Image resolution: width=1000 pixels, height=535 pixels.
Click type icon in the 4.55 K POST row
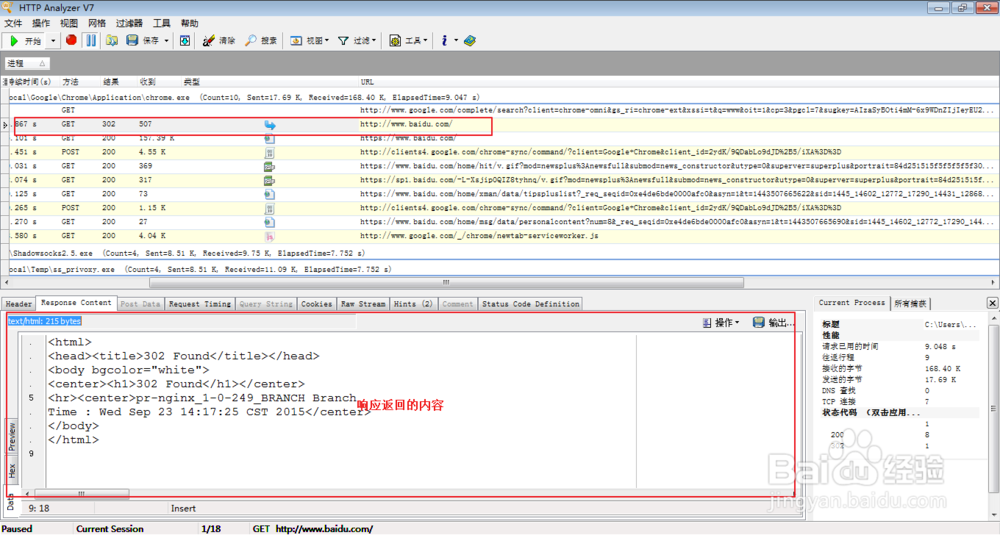point(270,153)
